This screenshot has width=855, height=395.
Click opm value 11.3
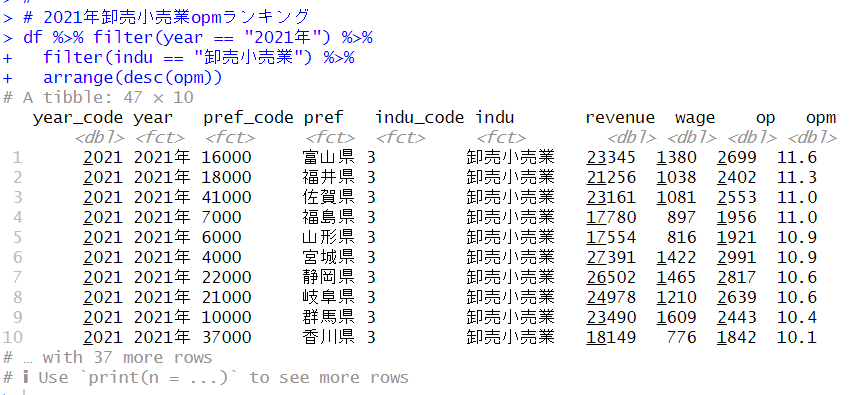coord(797,177)
